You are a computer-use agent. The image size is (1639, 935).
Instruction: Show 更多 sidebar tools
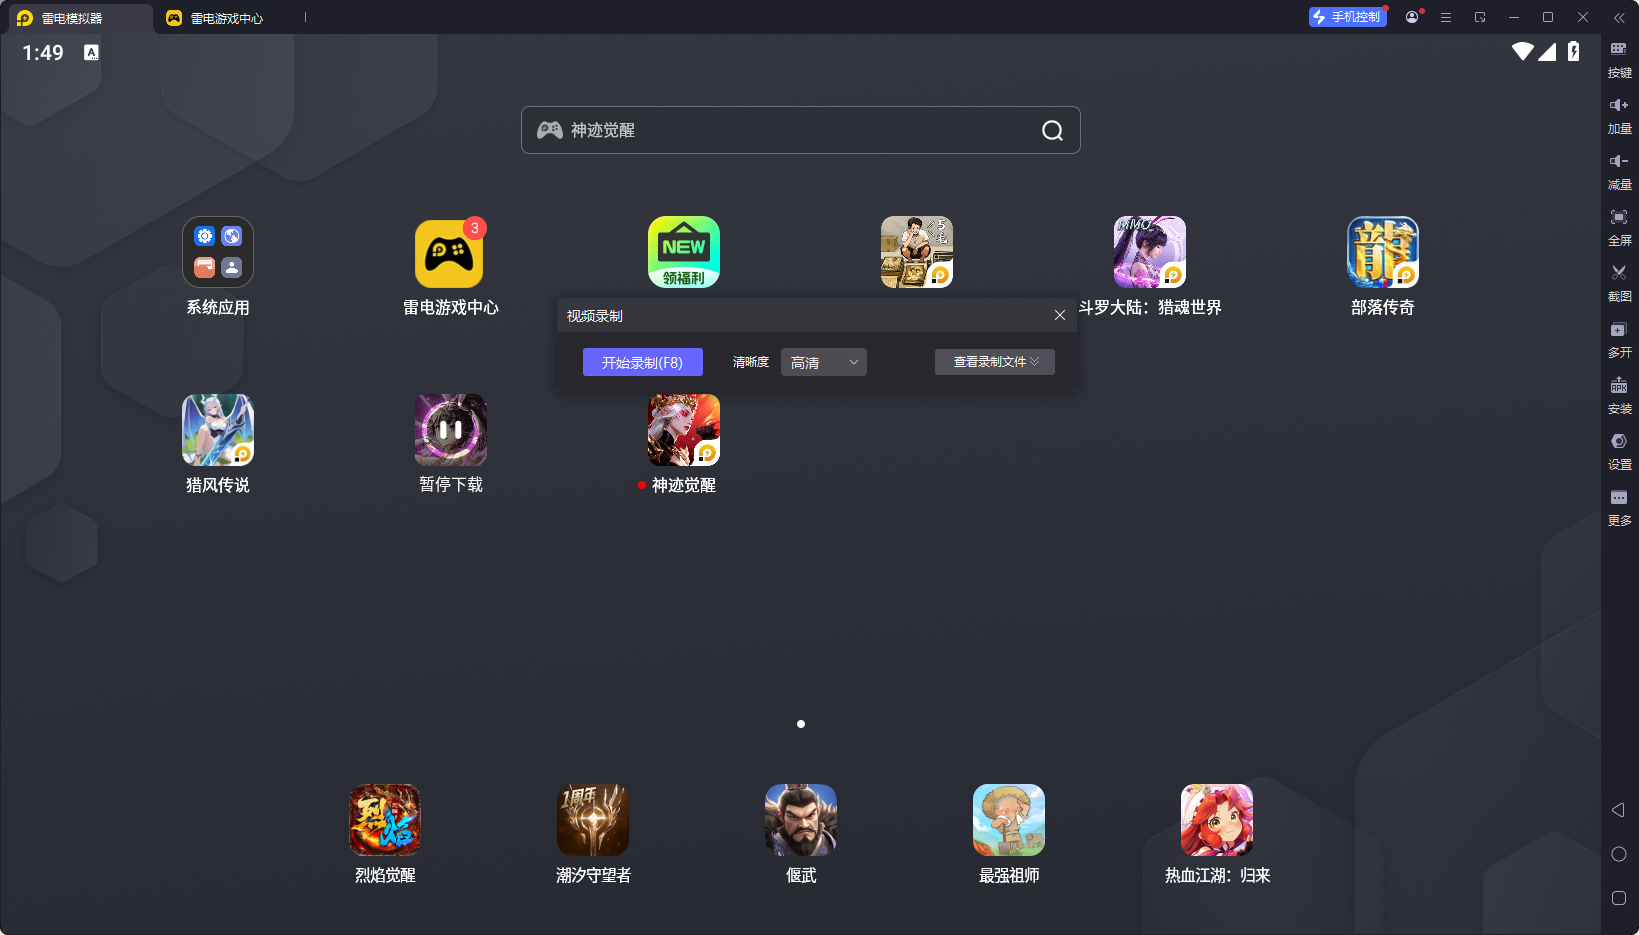click(x=1619, y=507)
